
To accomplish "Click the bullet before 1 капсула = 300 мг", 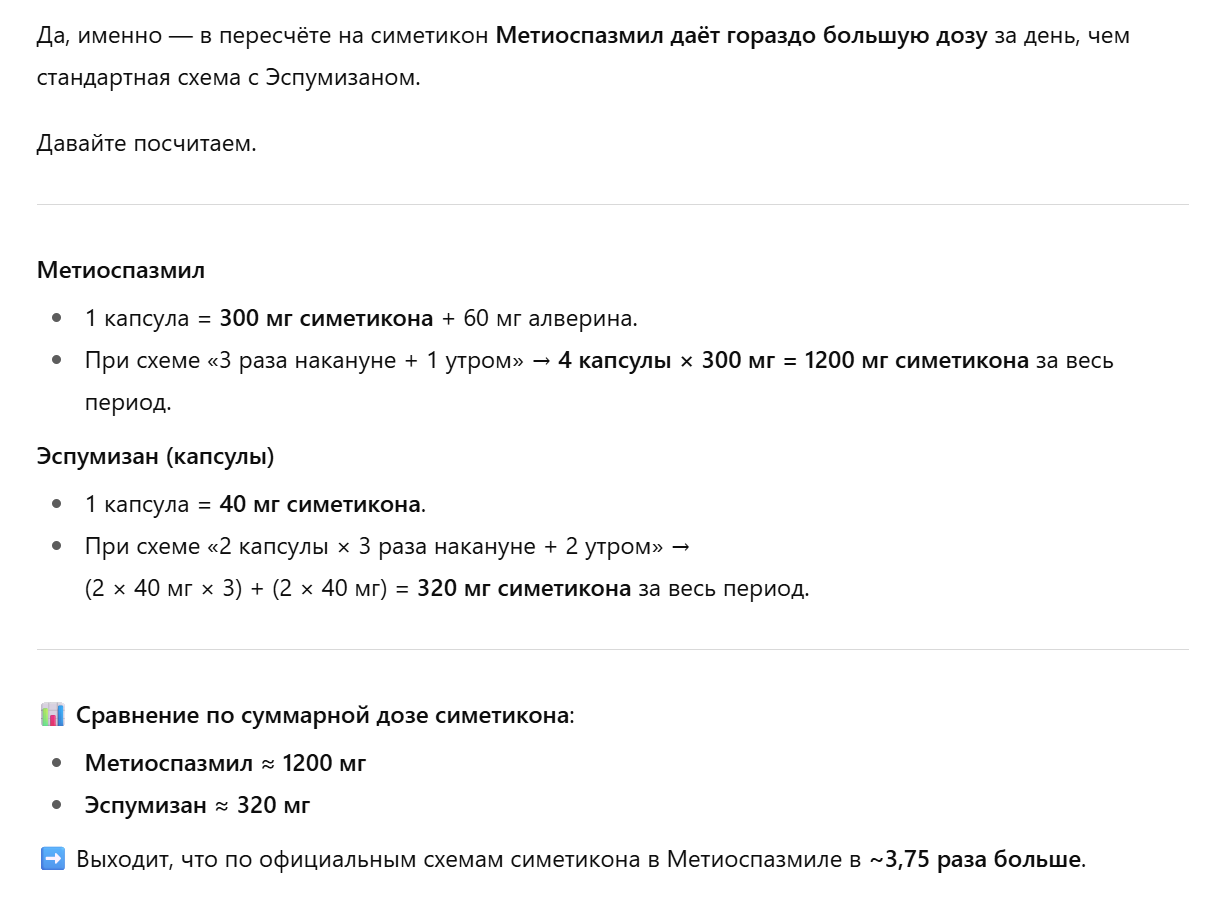I will 57,318.
